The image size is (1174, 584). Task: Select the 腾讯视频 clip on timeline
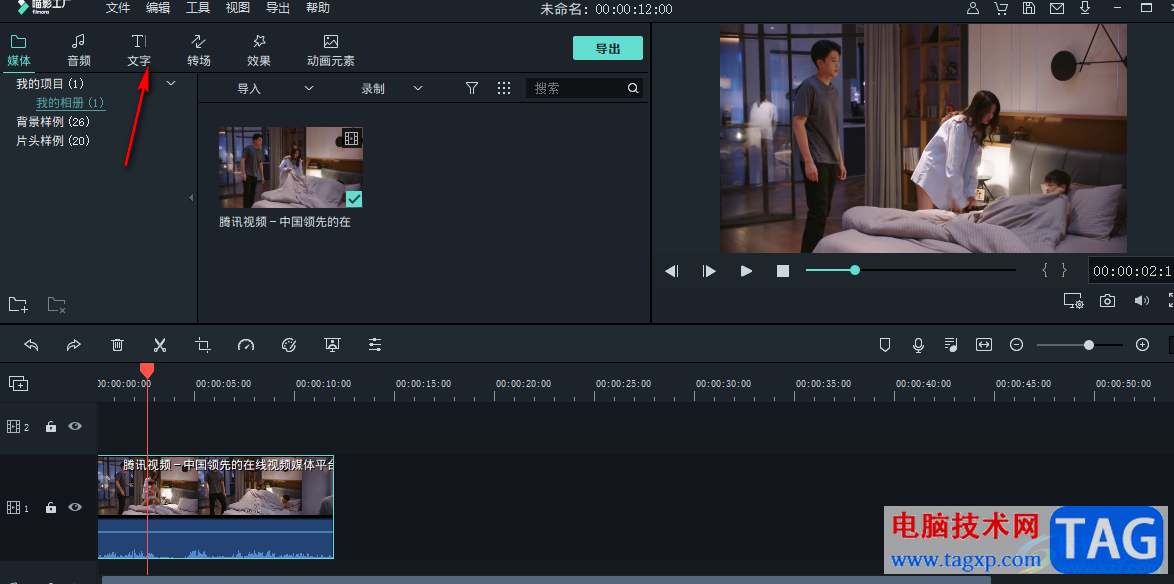pos(216,507)
